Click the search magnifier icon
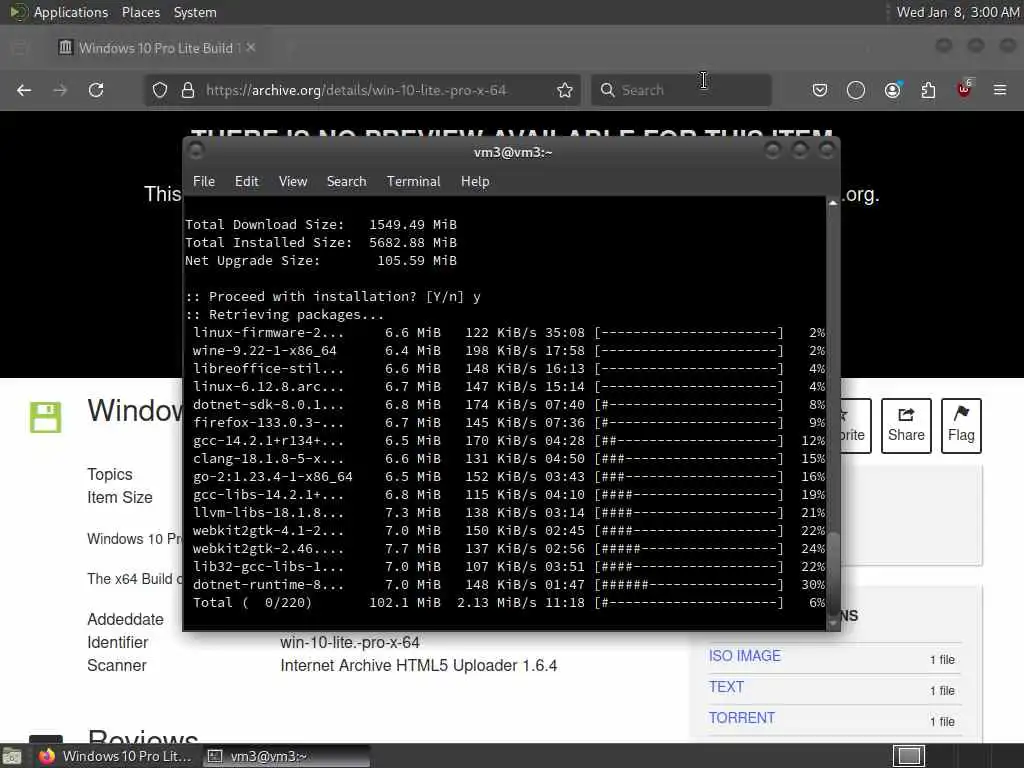The height and width of the screenshot is (768, 1024). coord(607,90)
